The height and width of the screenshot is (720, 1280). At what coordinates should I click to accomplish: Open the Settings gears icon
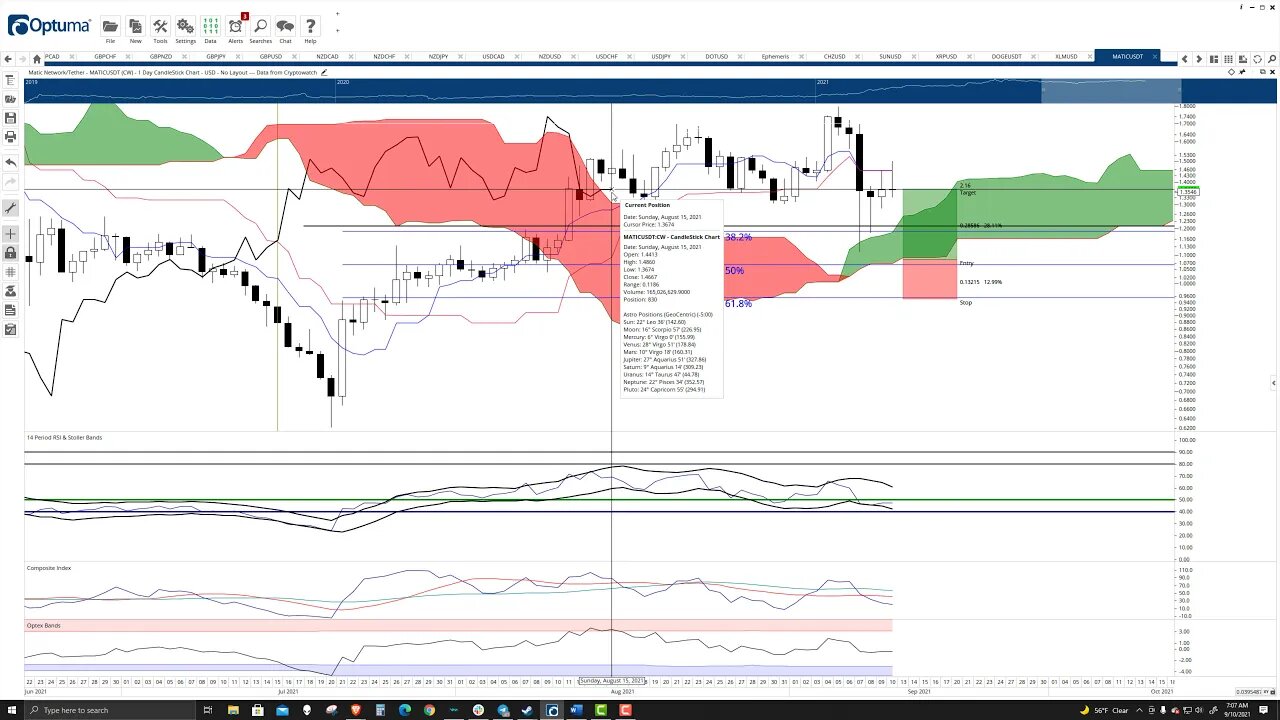(x=185, y=27)
